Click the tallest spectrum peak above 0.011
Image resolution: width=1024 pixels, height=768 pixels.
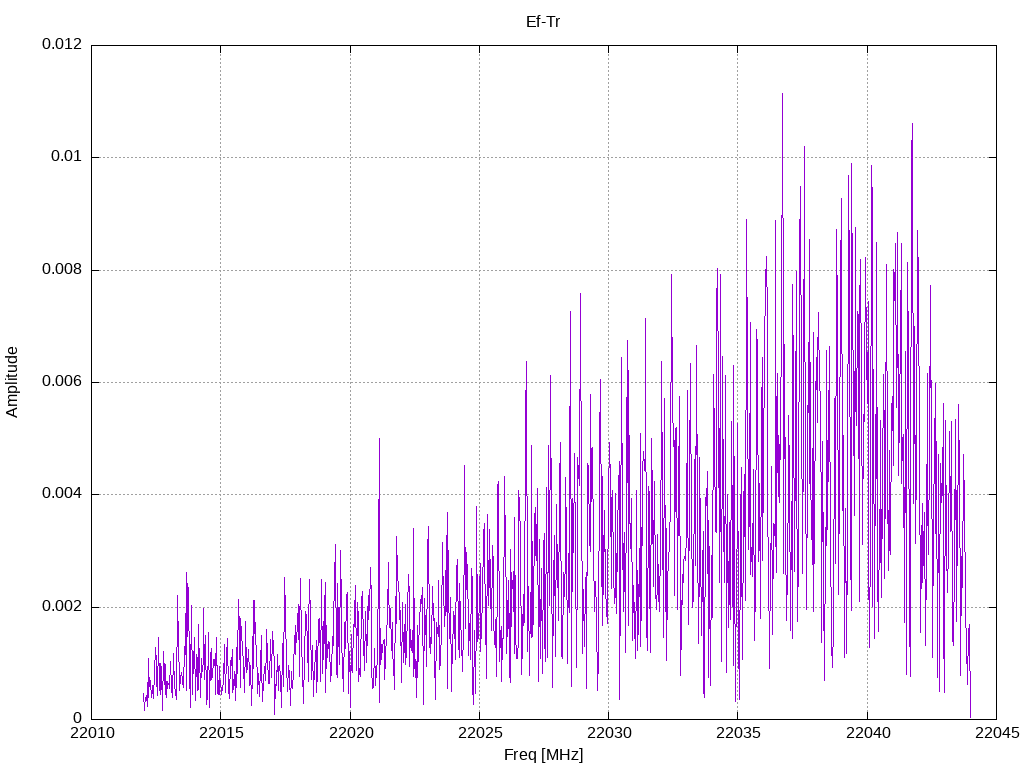tap(782, 95)
